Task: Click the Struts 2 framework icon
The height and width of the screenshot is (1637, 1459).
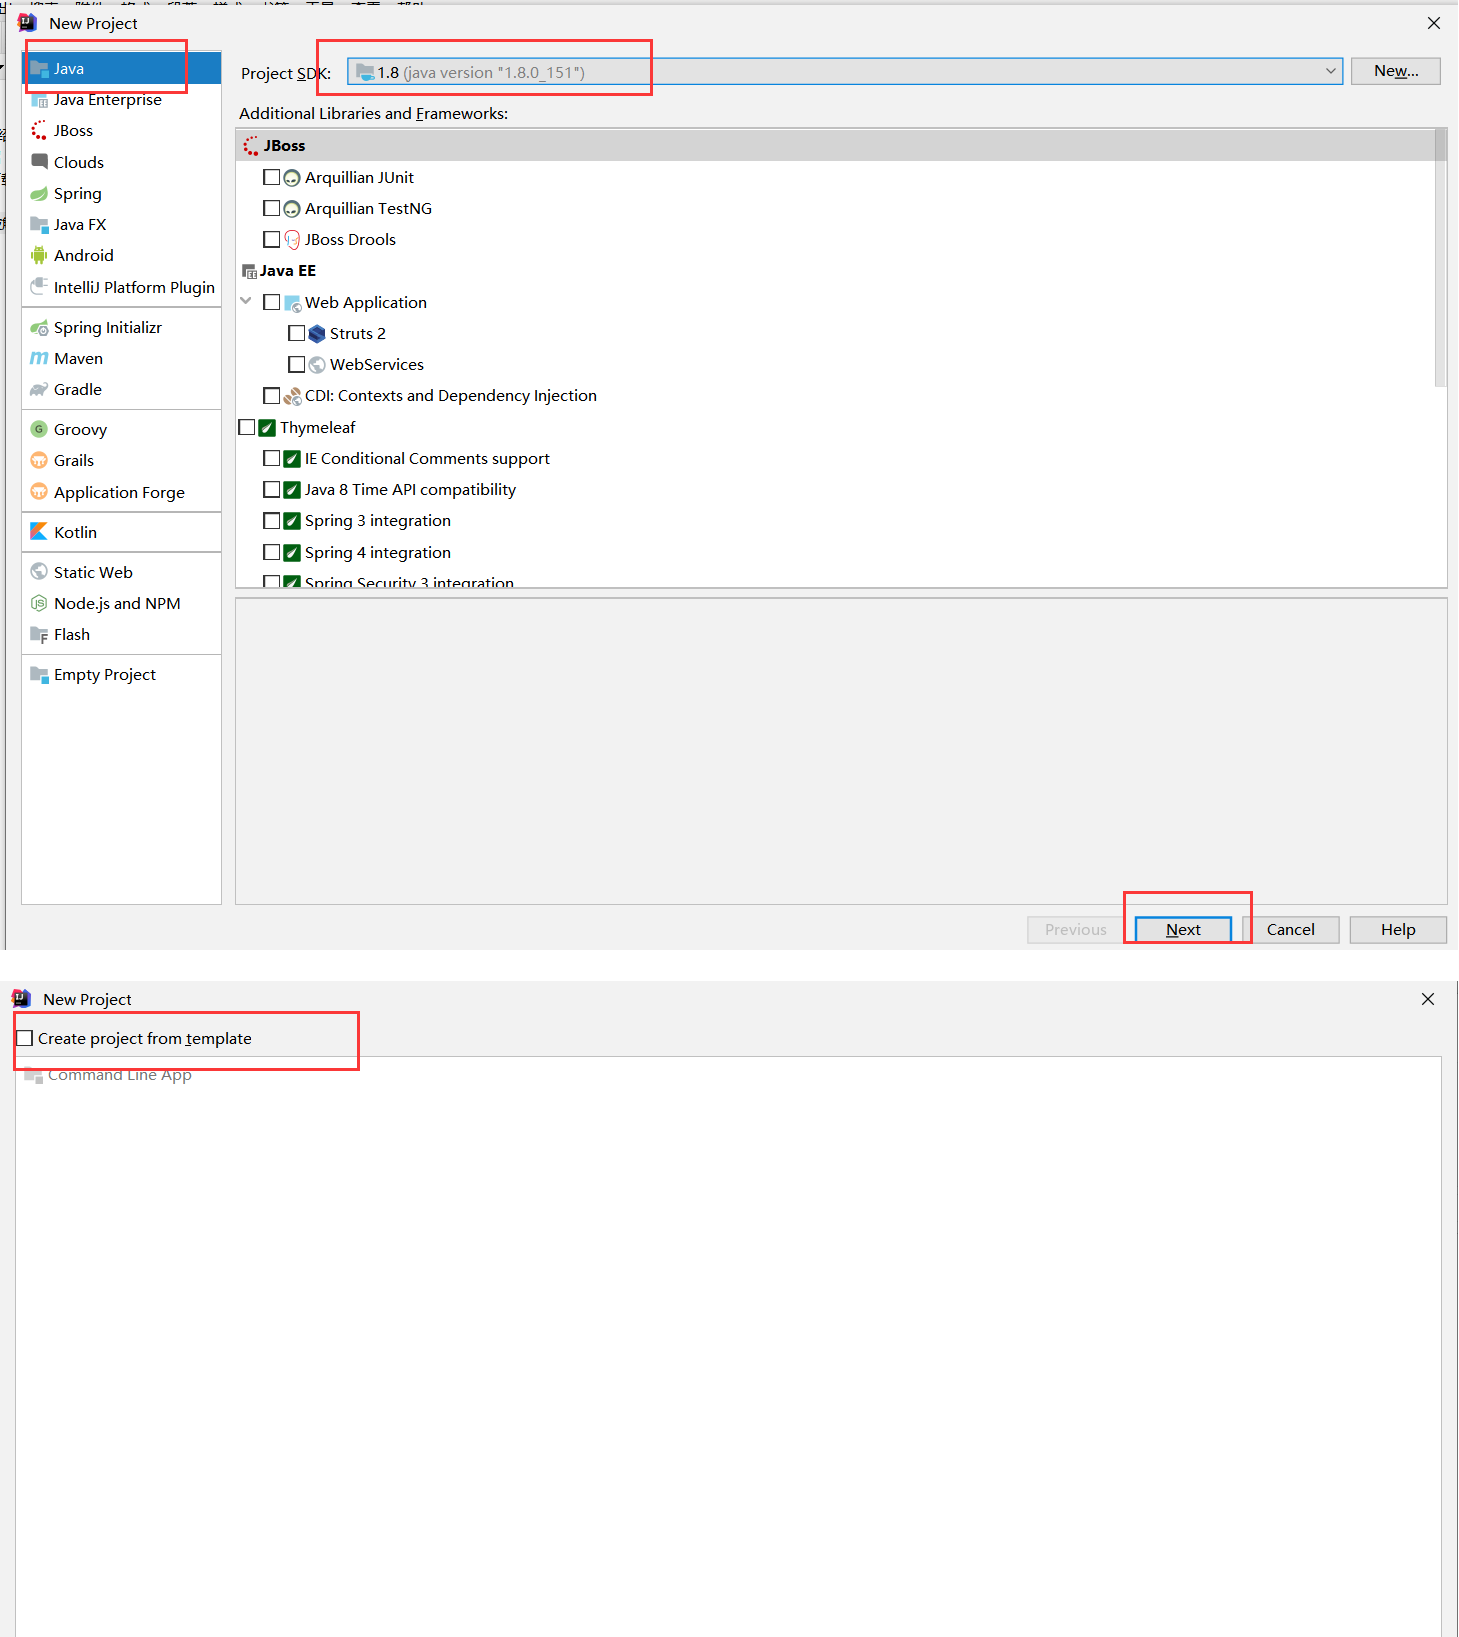Action: (x=317, y=333)
